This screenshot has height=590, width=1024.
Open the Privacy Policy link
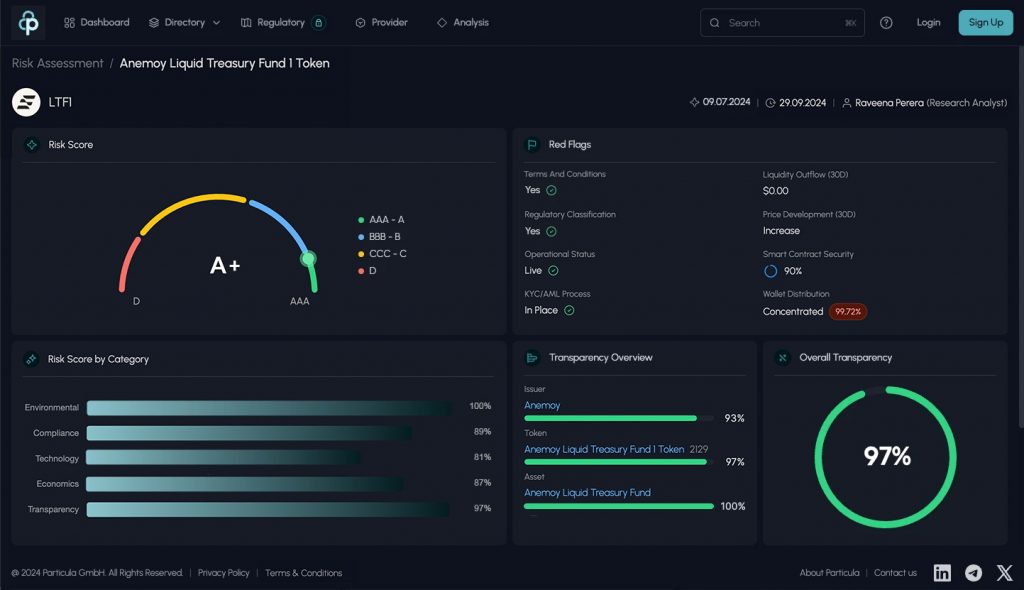pyautogui.click(x=223, y=573)
